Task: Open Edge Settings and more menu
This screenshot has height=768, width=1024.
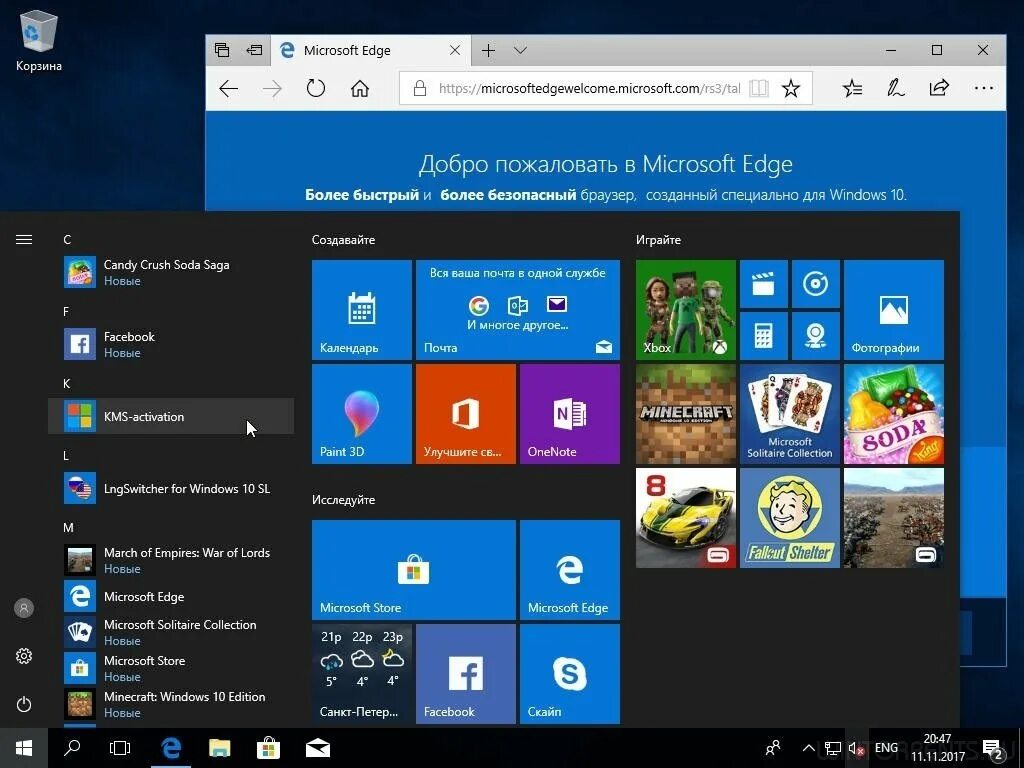Action: (983, 88)
